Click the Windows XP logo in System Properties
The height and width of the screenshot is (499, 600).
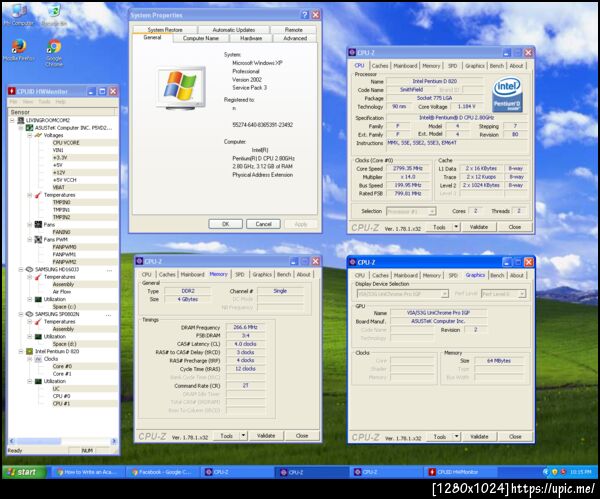(181, 88)
